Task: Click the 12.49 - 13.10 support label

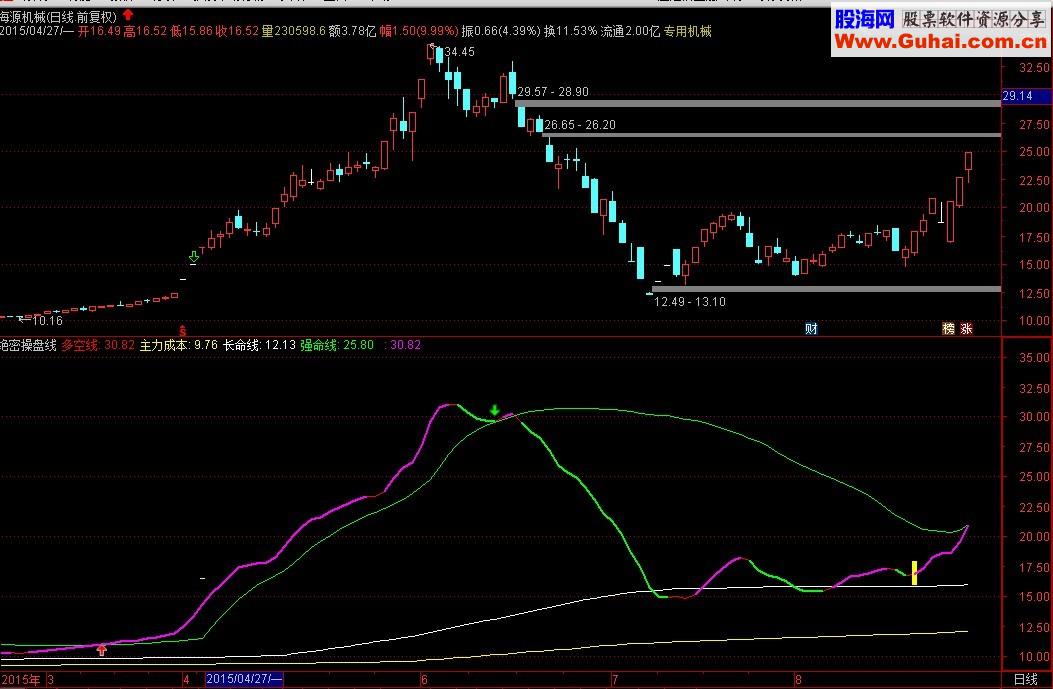Action: (x=690, y=302)
